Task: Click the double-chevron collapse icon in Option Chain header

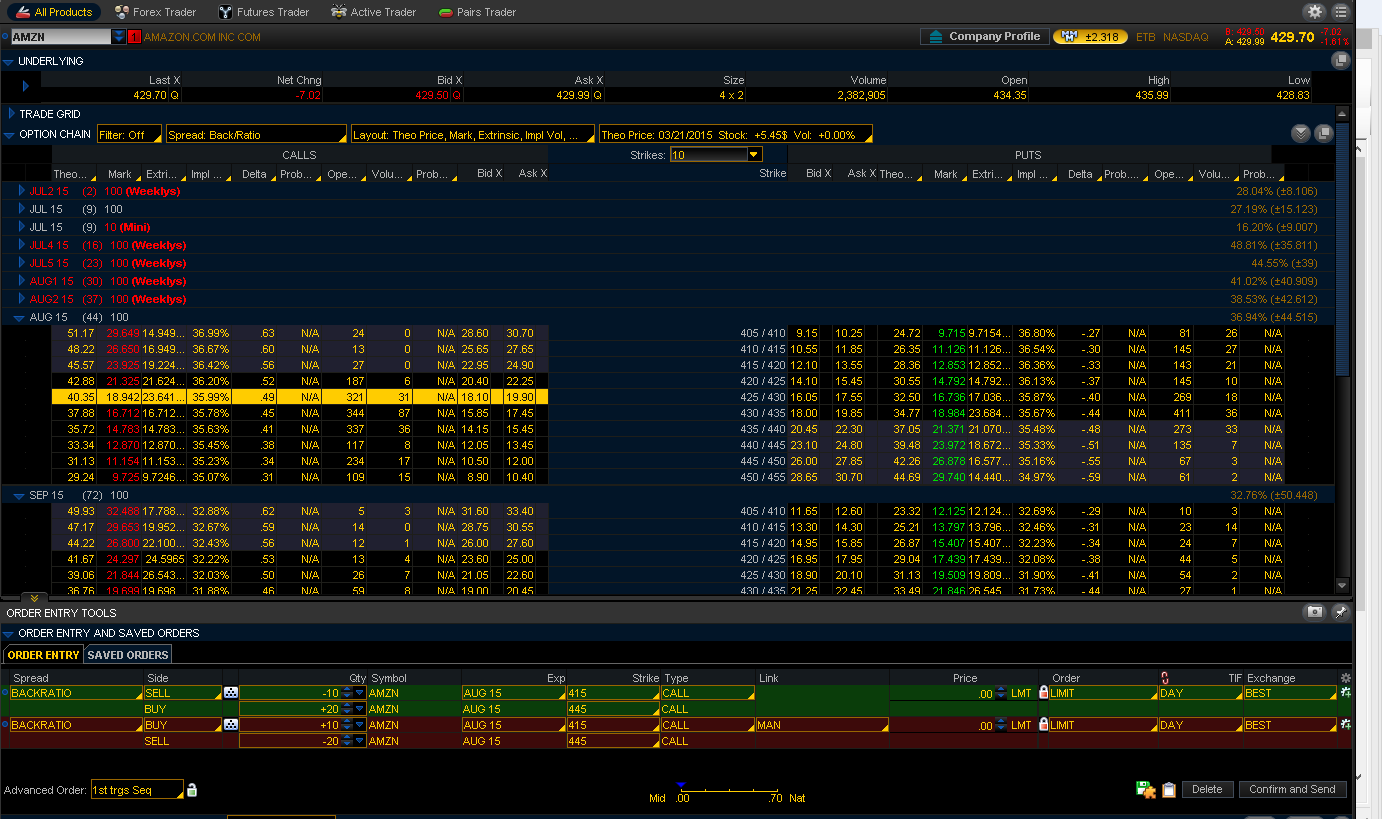Action: 1300,134
